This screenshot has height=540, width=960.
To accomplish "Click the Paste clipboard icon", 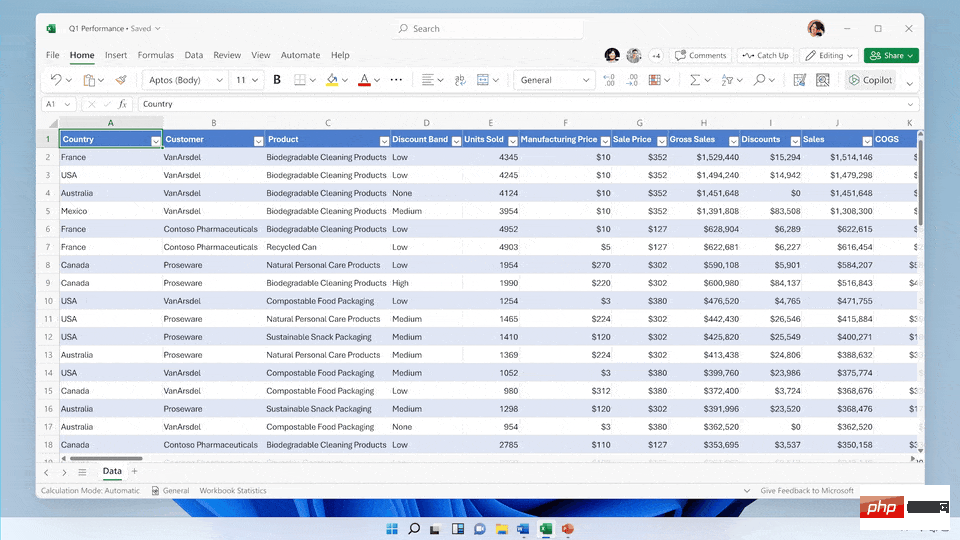I will [x=89, y=80].
